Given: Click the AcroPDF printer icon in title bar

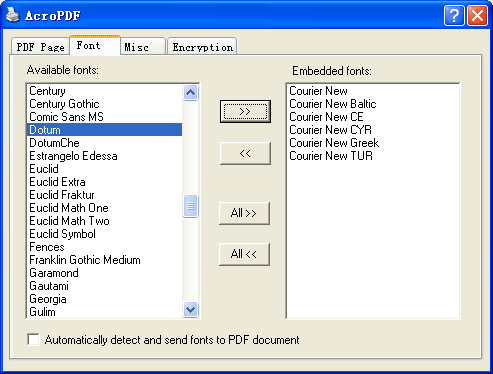Looking at the screenshot, I should click(13, 15).
